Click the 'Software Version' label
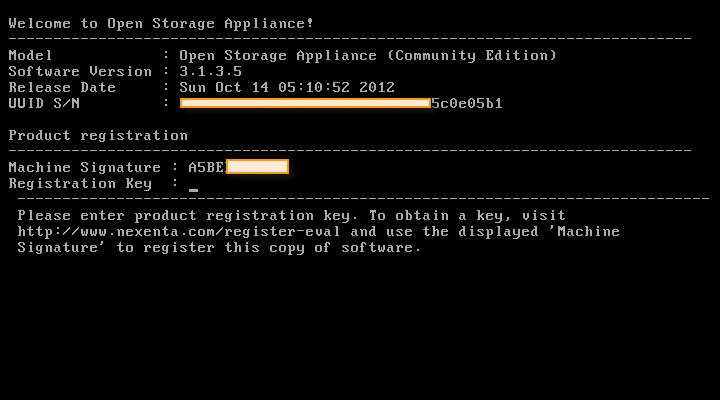Screen dimensions: 720x400 [80, 72]
